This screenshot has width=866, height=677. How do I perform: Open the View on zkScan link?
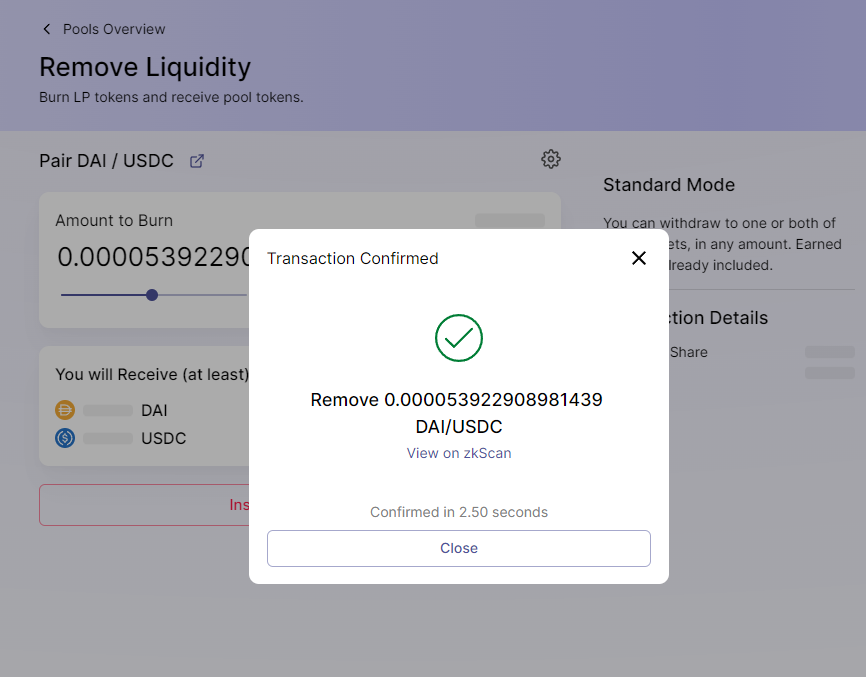458,453
